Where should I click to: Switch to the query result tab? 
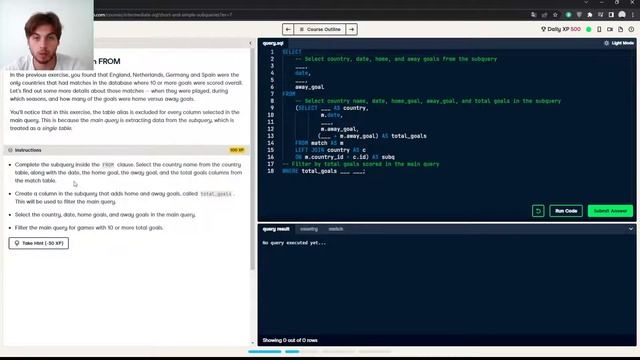pyautogui.click(x=276, y=229)
